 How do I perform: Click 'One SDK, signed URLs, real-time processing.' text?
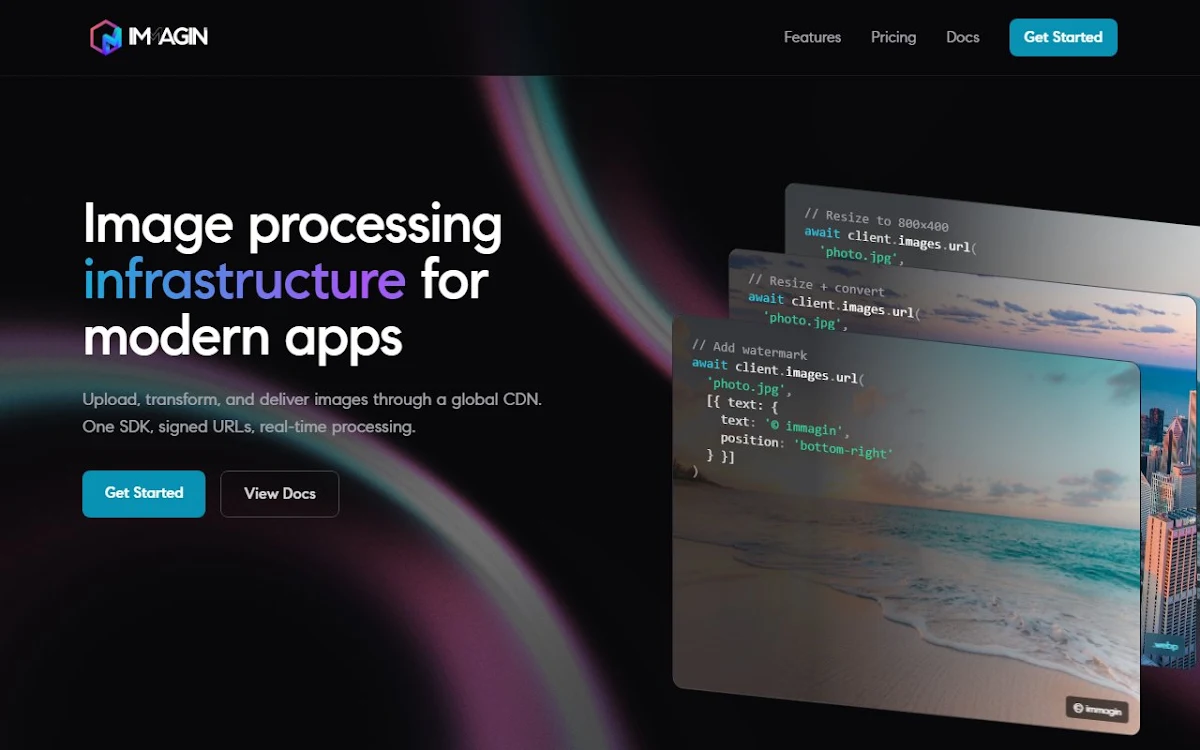click(x=248, y=427)
